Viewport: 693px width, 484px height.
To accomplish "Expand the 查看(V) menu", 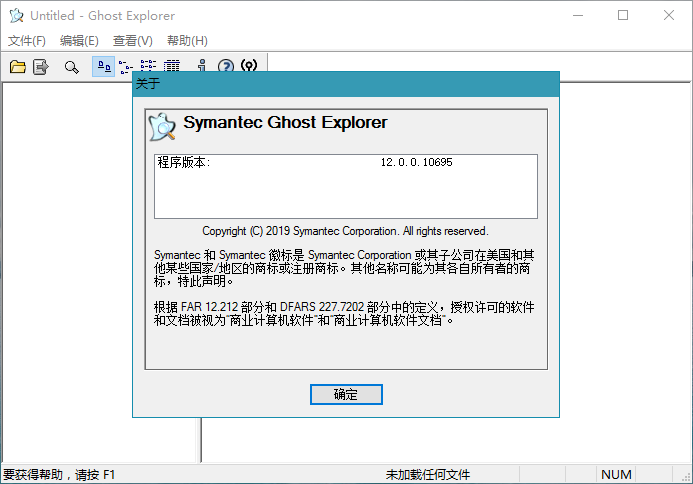I will (x=133, y=41).
